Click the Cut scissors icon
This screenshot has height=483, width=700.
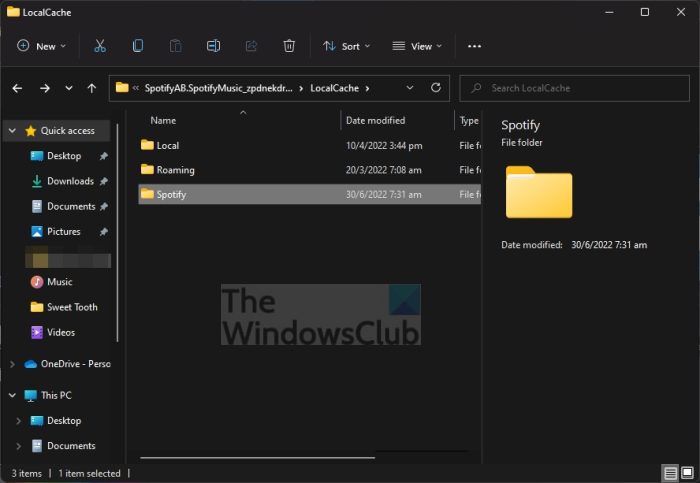click(100, 46)
